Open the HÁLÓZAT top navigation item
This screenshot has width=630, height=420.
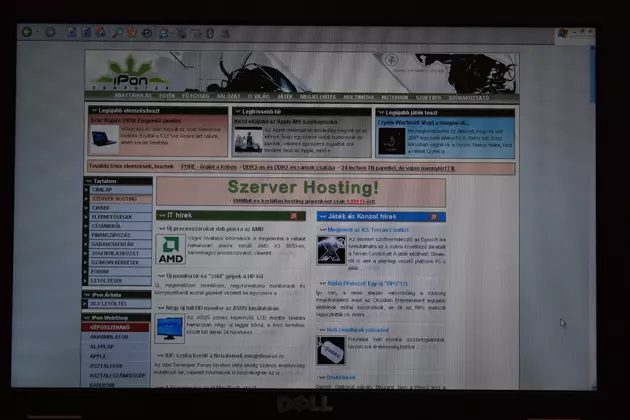228,96
